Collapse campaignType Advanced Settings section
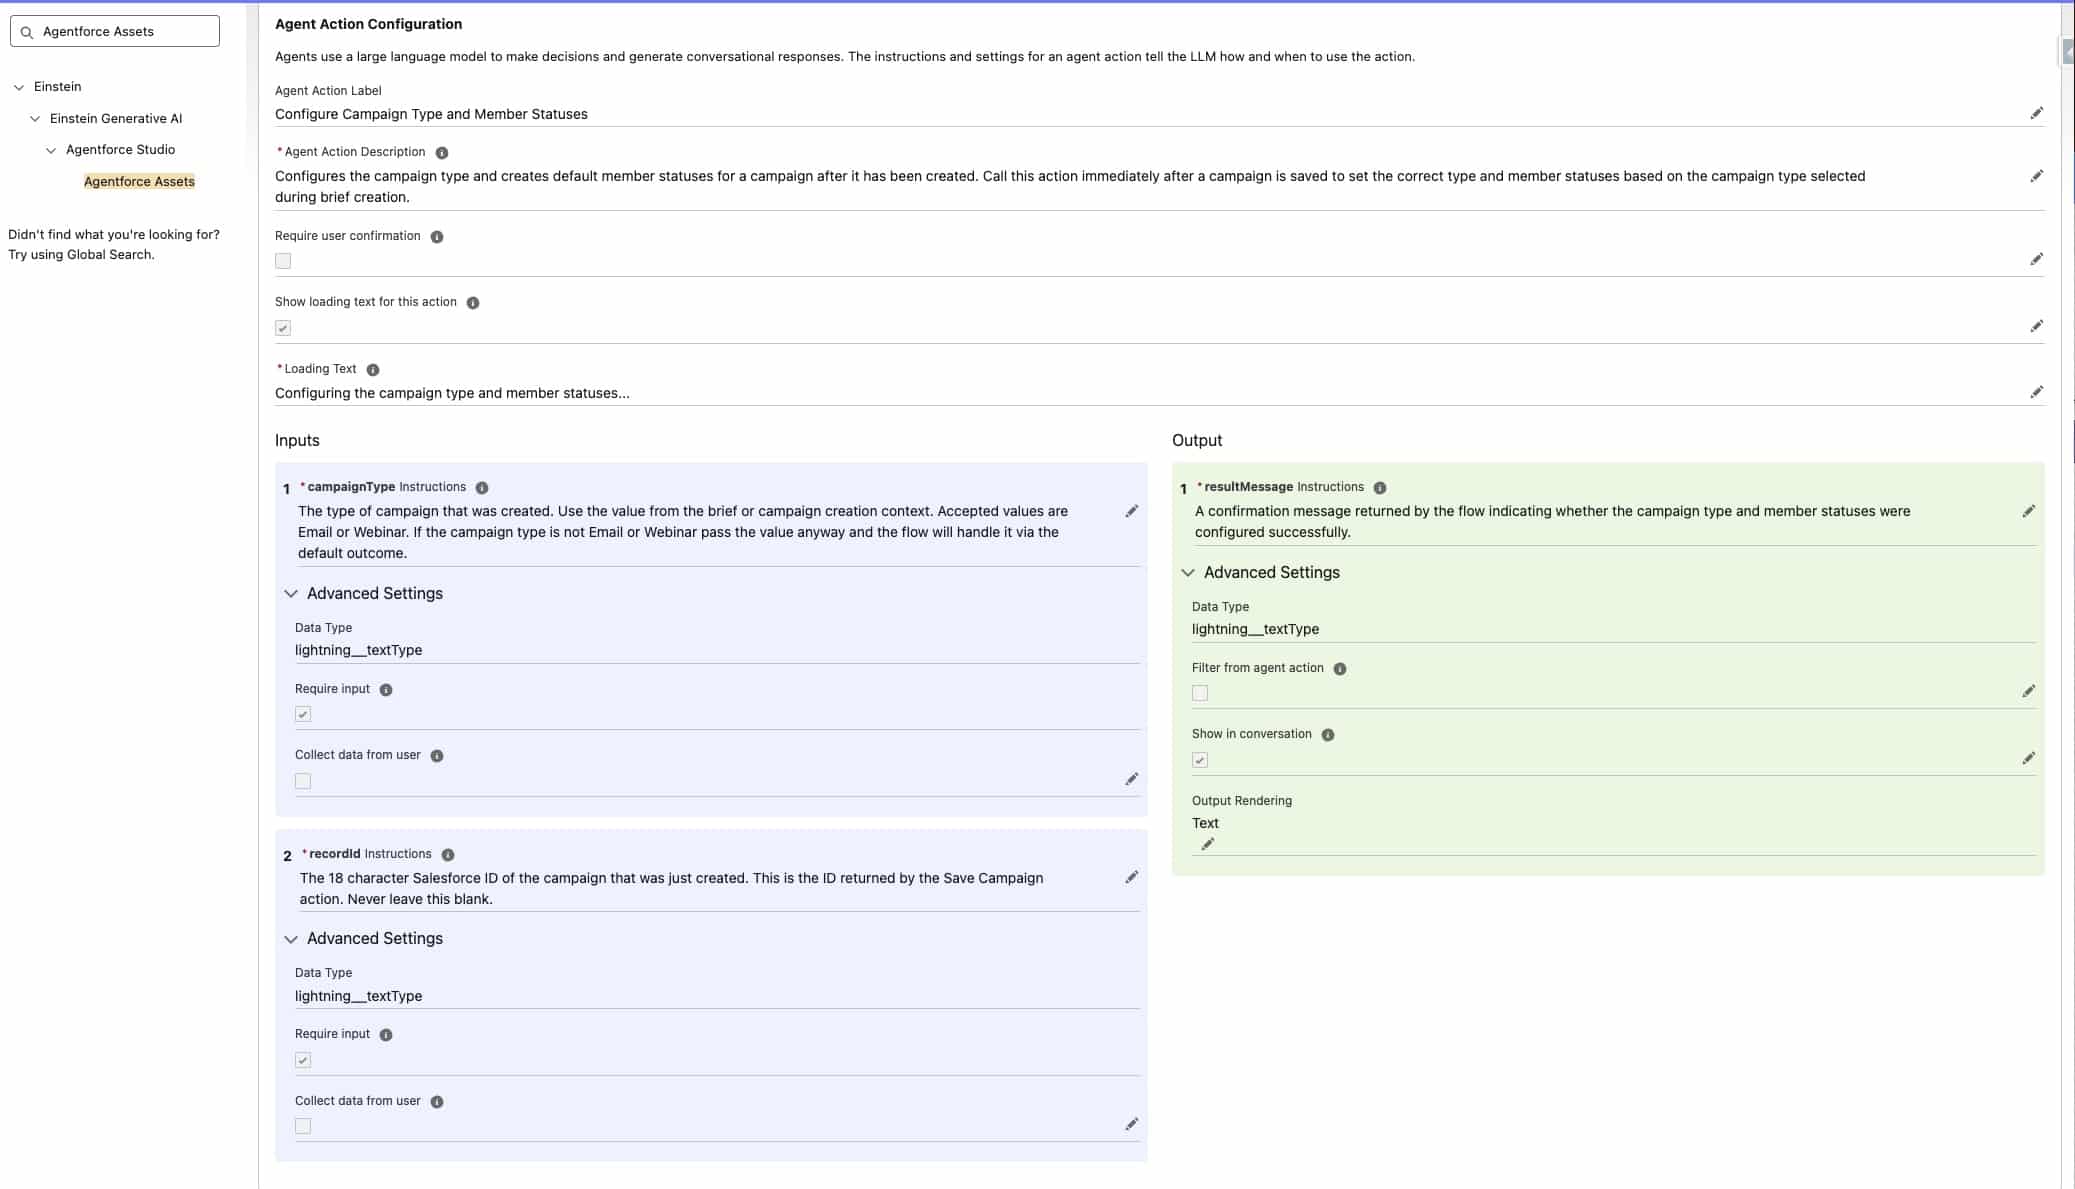2075x1189 pixels. tap(291, 594)
